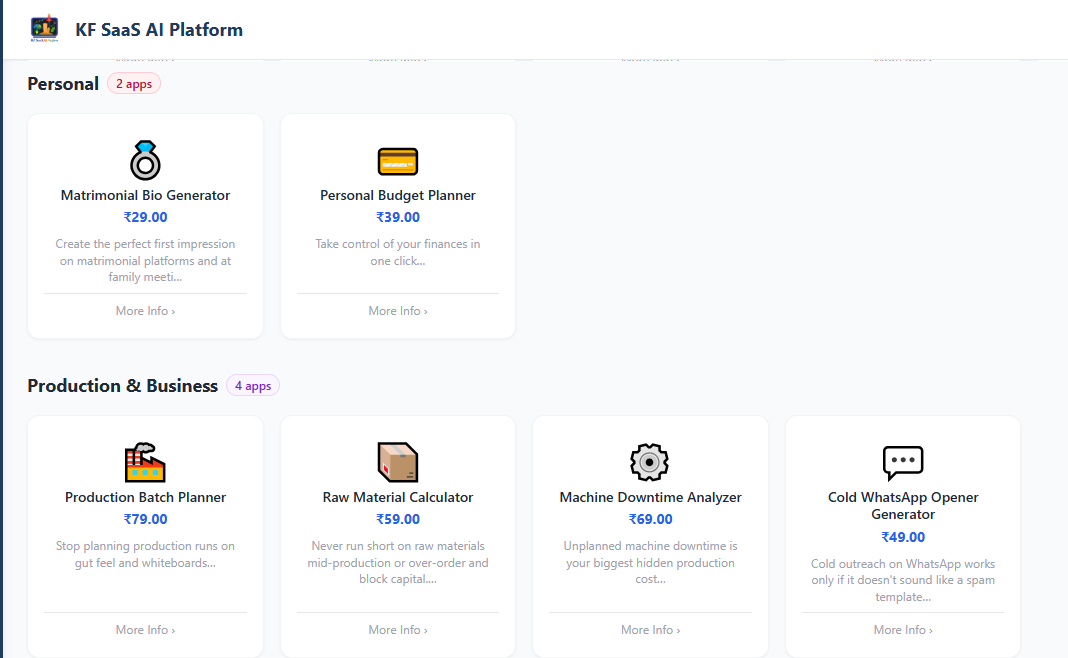Open More Info for Cold WhatsApp Opener Generator
Screen dimensions: 1068x658
click(x=902, y=629)
